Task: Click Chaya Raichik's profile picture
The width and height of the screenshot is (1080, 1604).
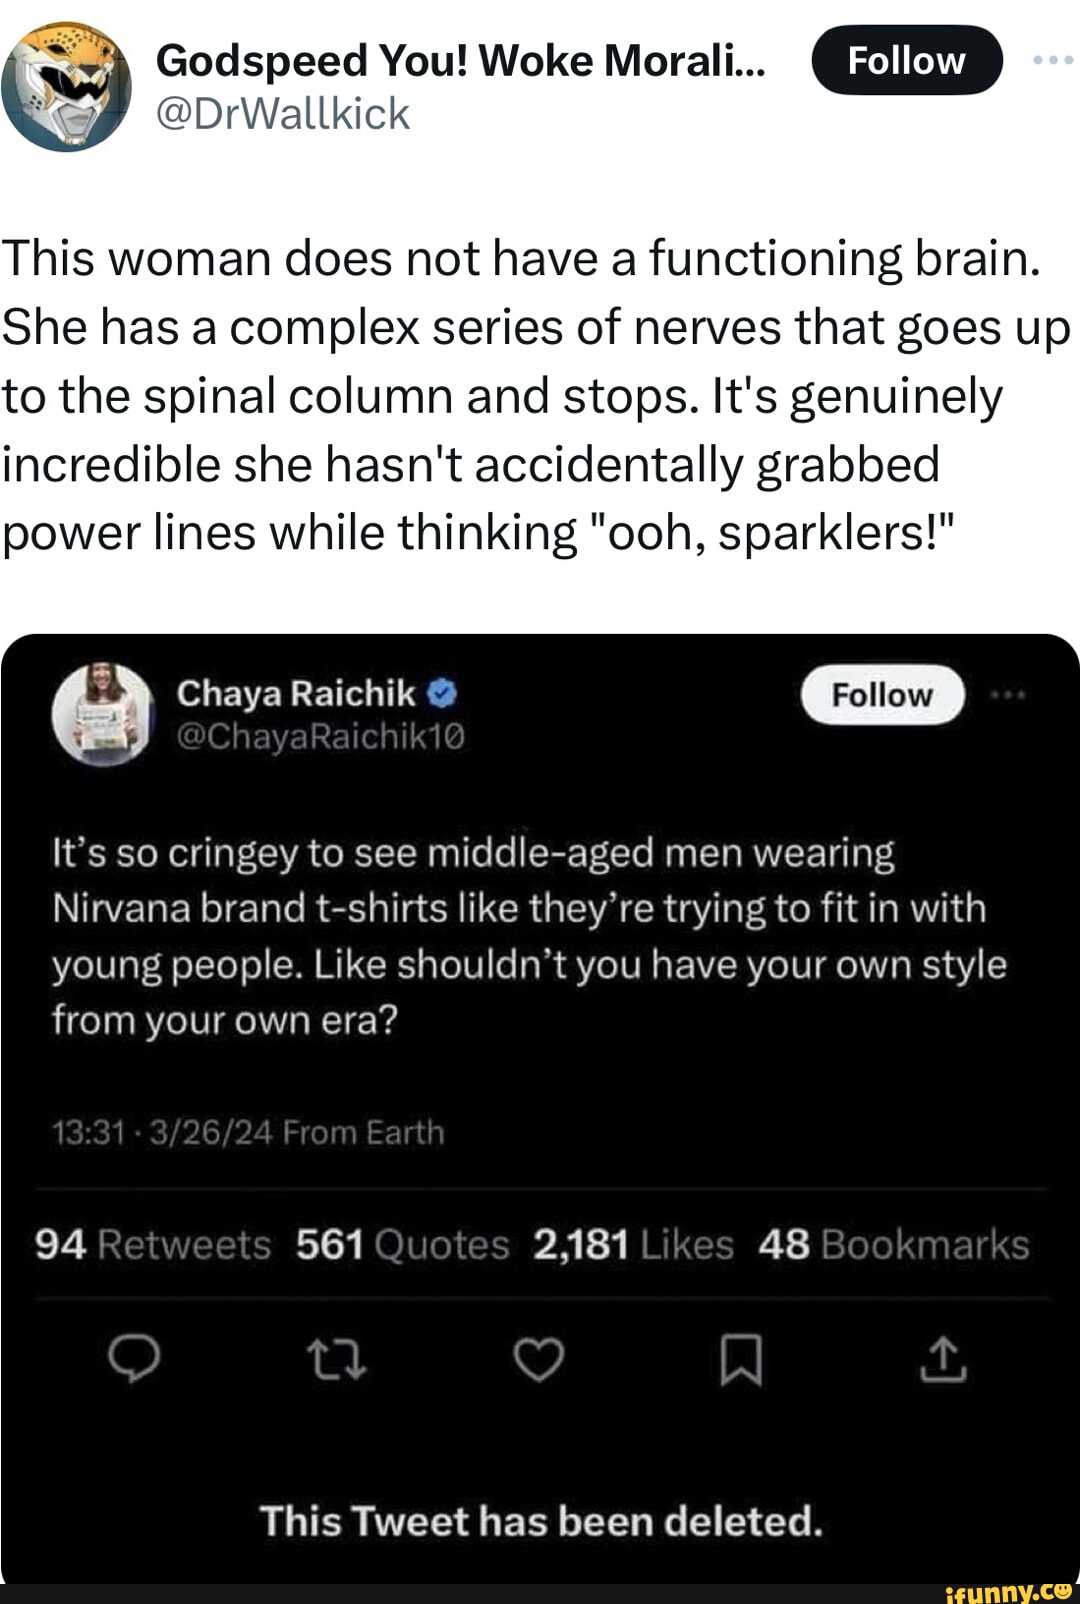Action: tap(100, 715)
